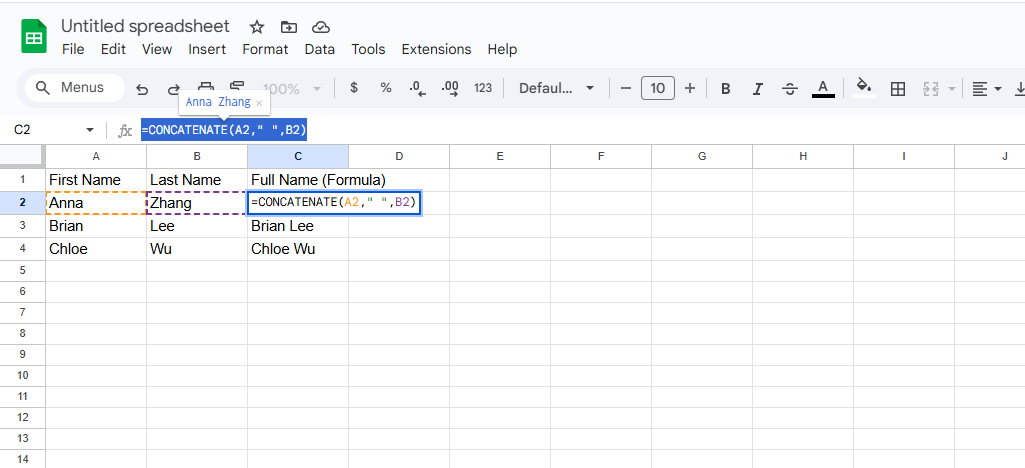The height and width of the screenshot is (468, 1025).
Task: Open the text color picker
Action: point(823,88)
